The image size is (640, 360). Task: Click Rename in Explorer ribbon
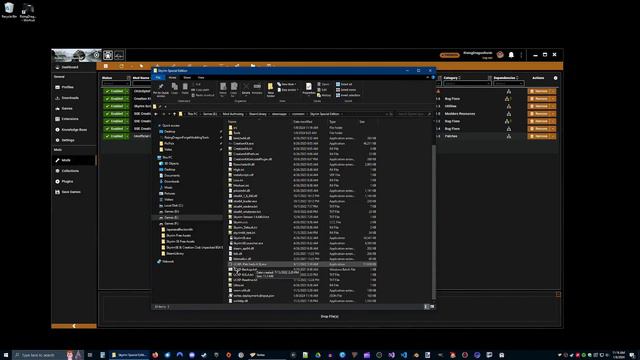pos(257,89)
